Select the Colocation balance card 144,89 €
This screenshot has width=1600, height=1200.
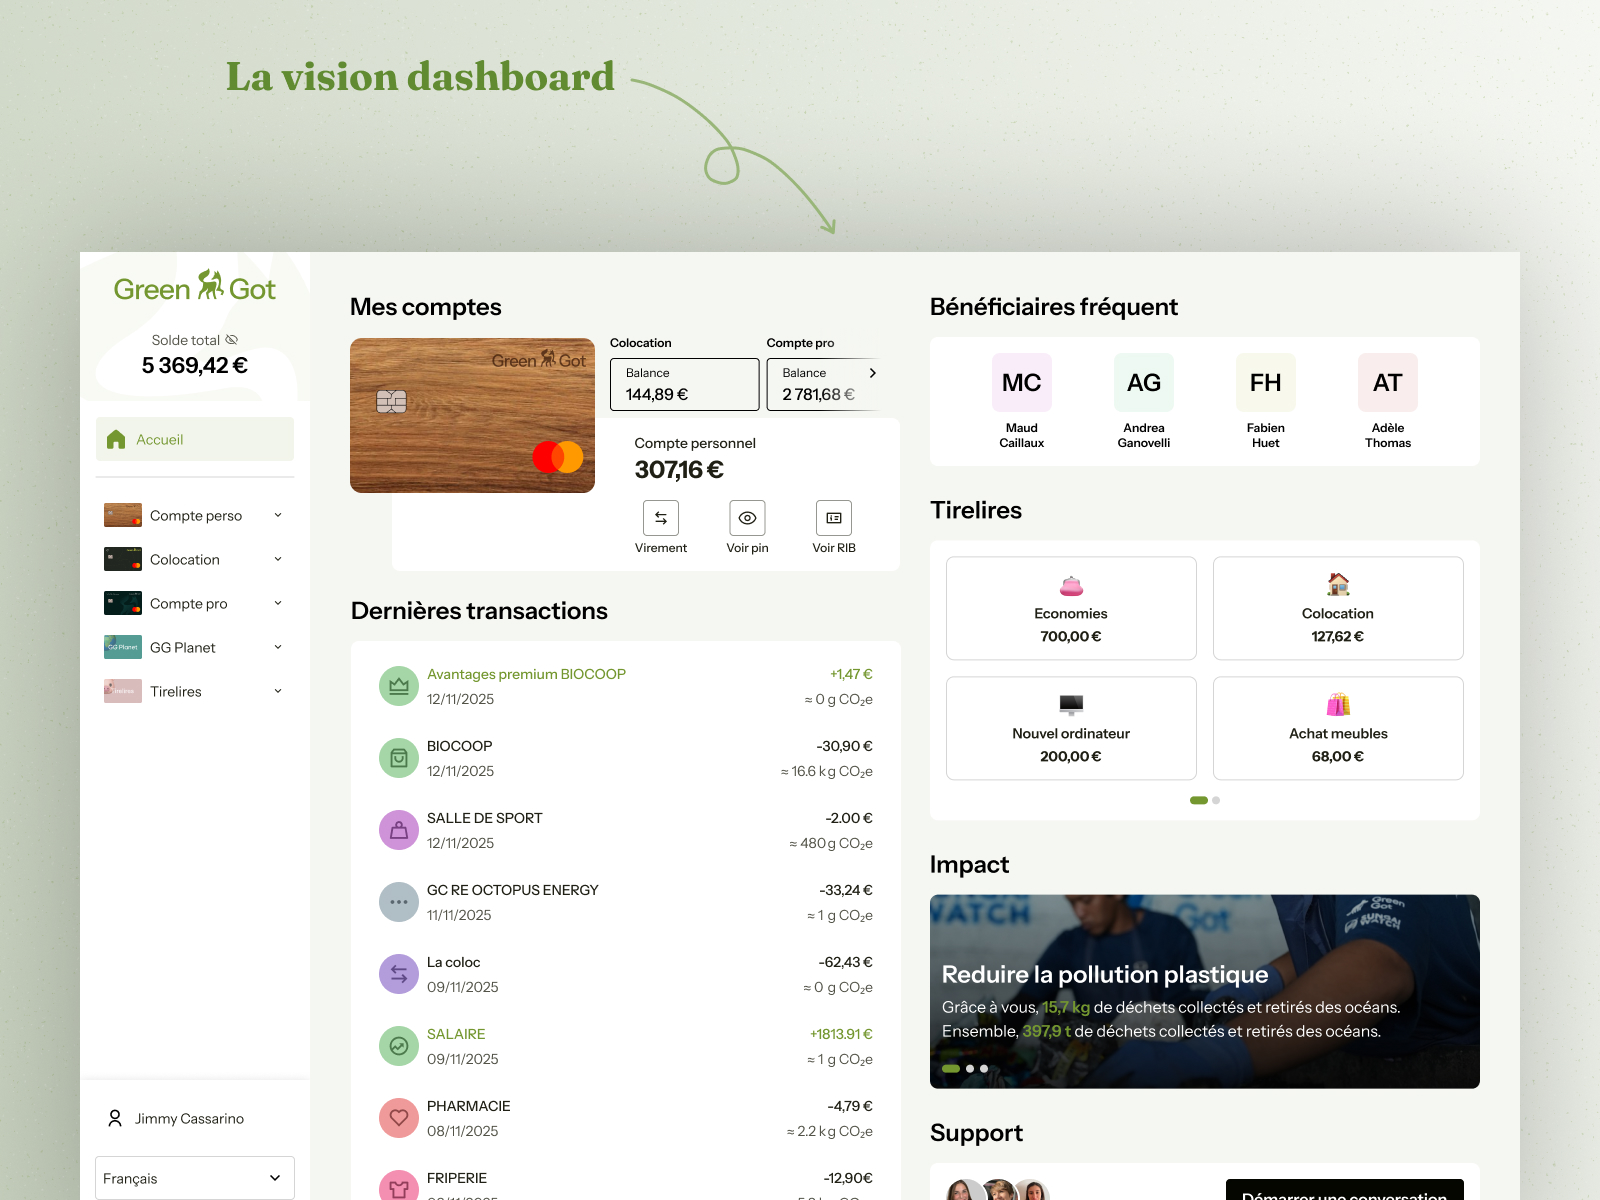point(685,384)
